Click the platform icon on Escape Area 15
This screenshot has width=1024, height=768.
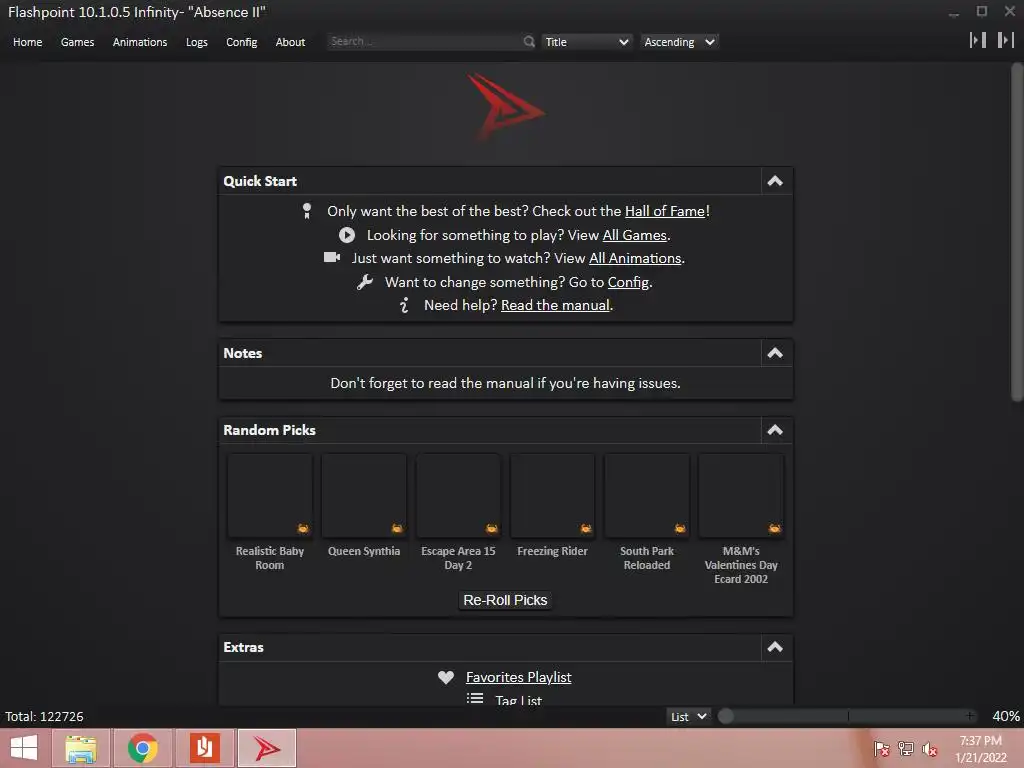pyautogui.click(x=492, y=528)
